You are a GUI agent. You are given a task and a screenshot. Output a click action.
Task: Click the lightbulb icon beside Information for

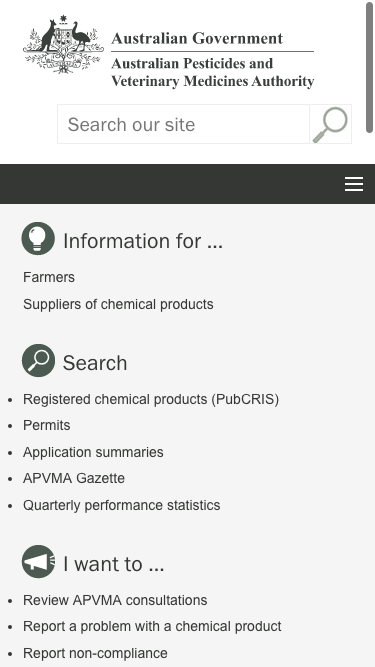pyautogui.click(x=38, y=239)
